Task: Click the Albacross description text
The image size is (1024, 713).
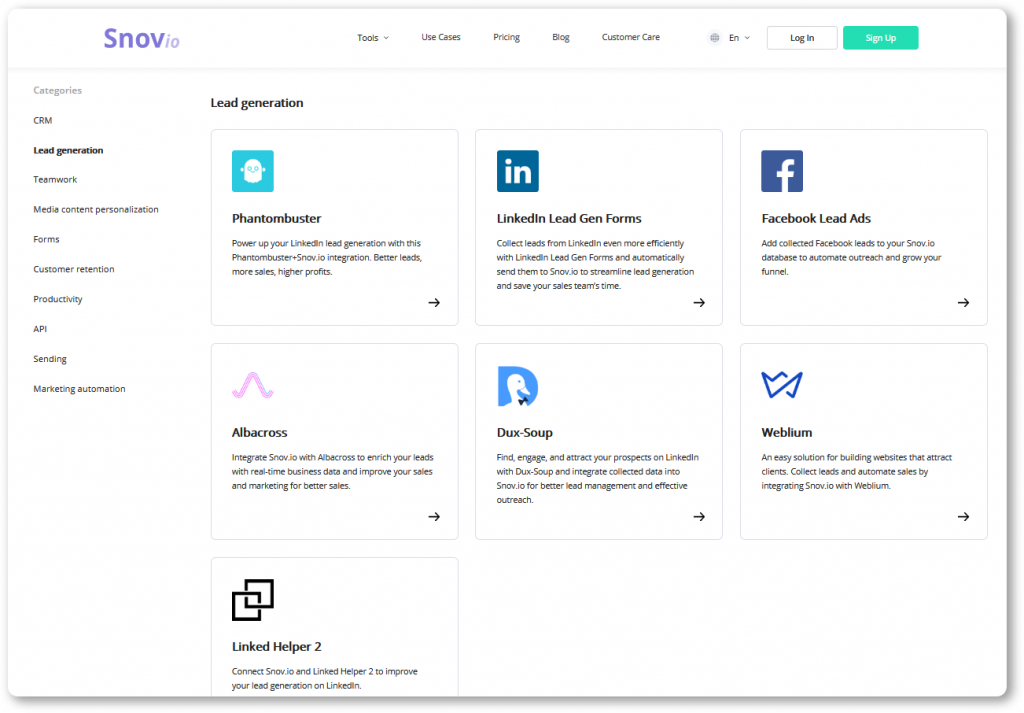Action: (332, 471)
